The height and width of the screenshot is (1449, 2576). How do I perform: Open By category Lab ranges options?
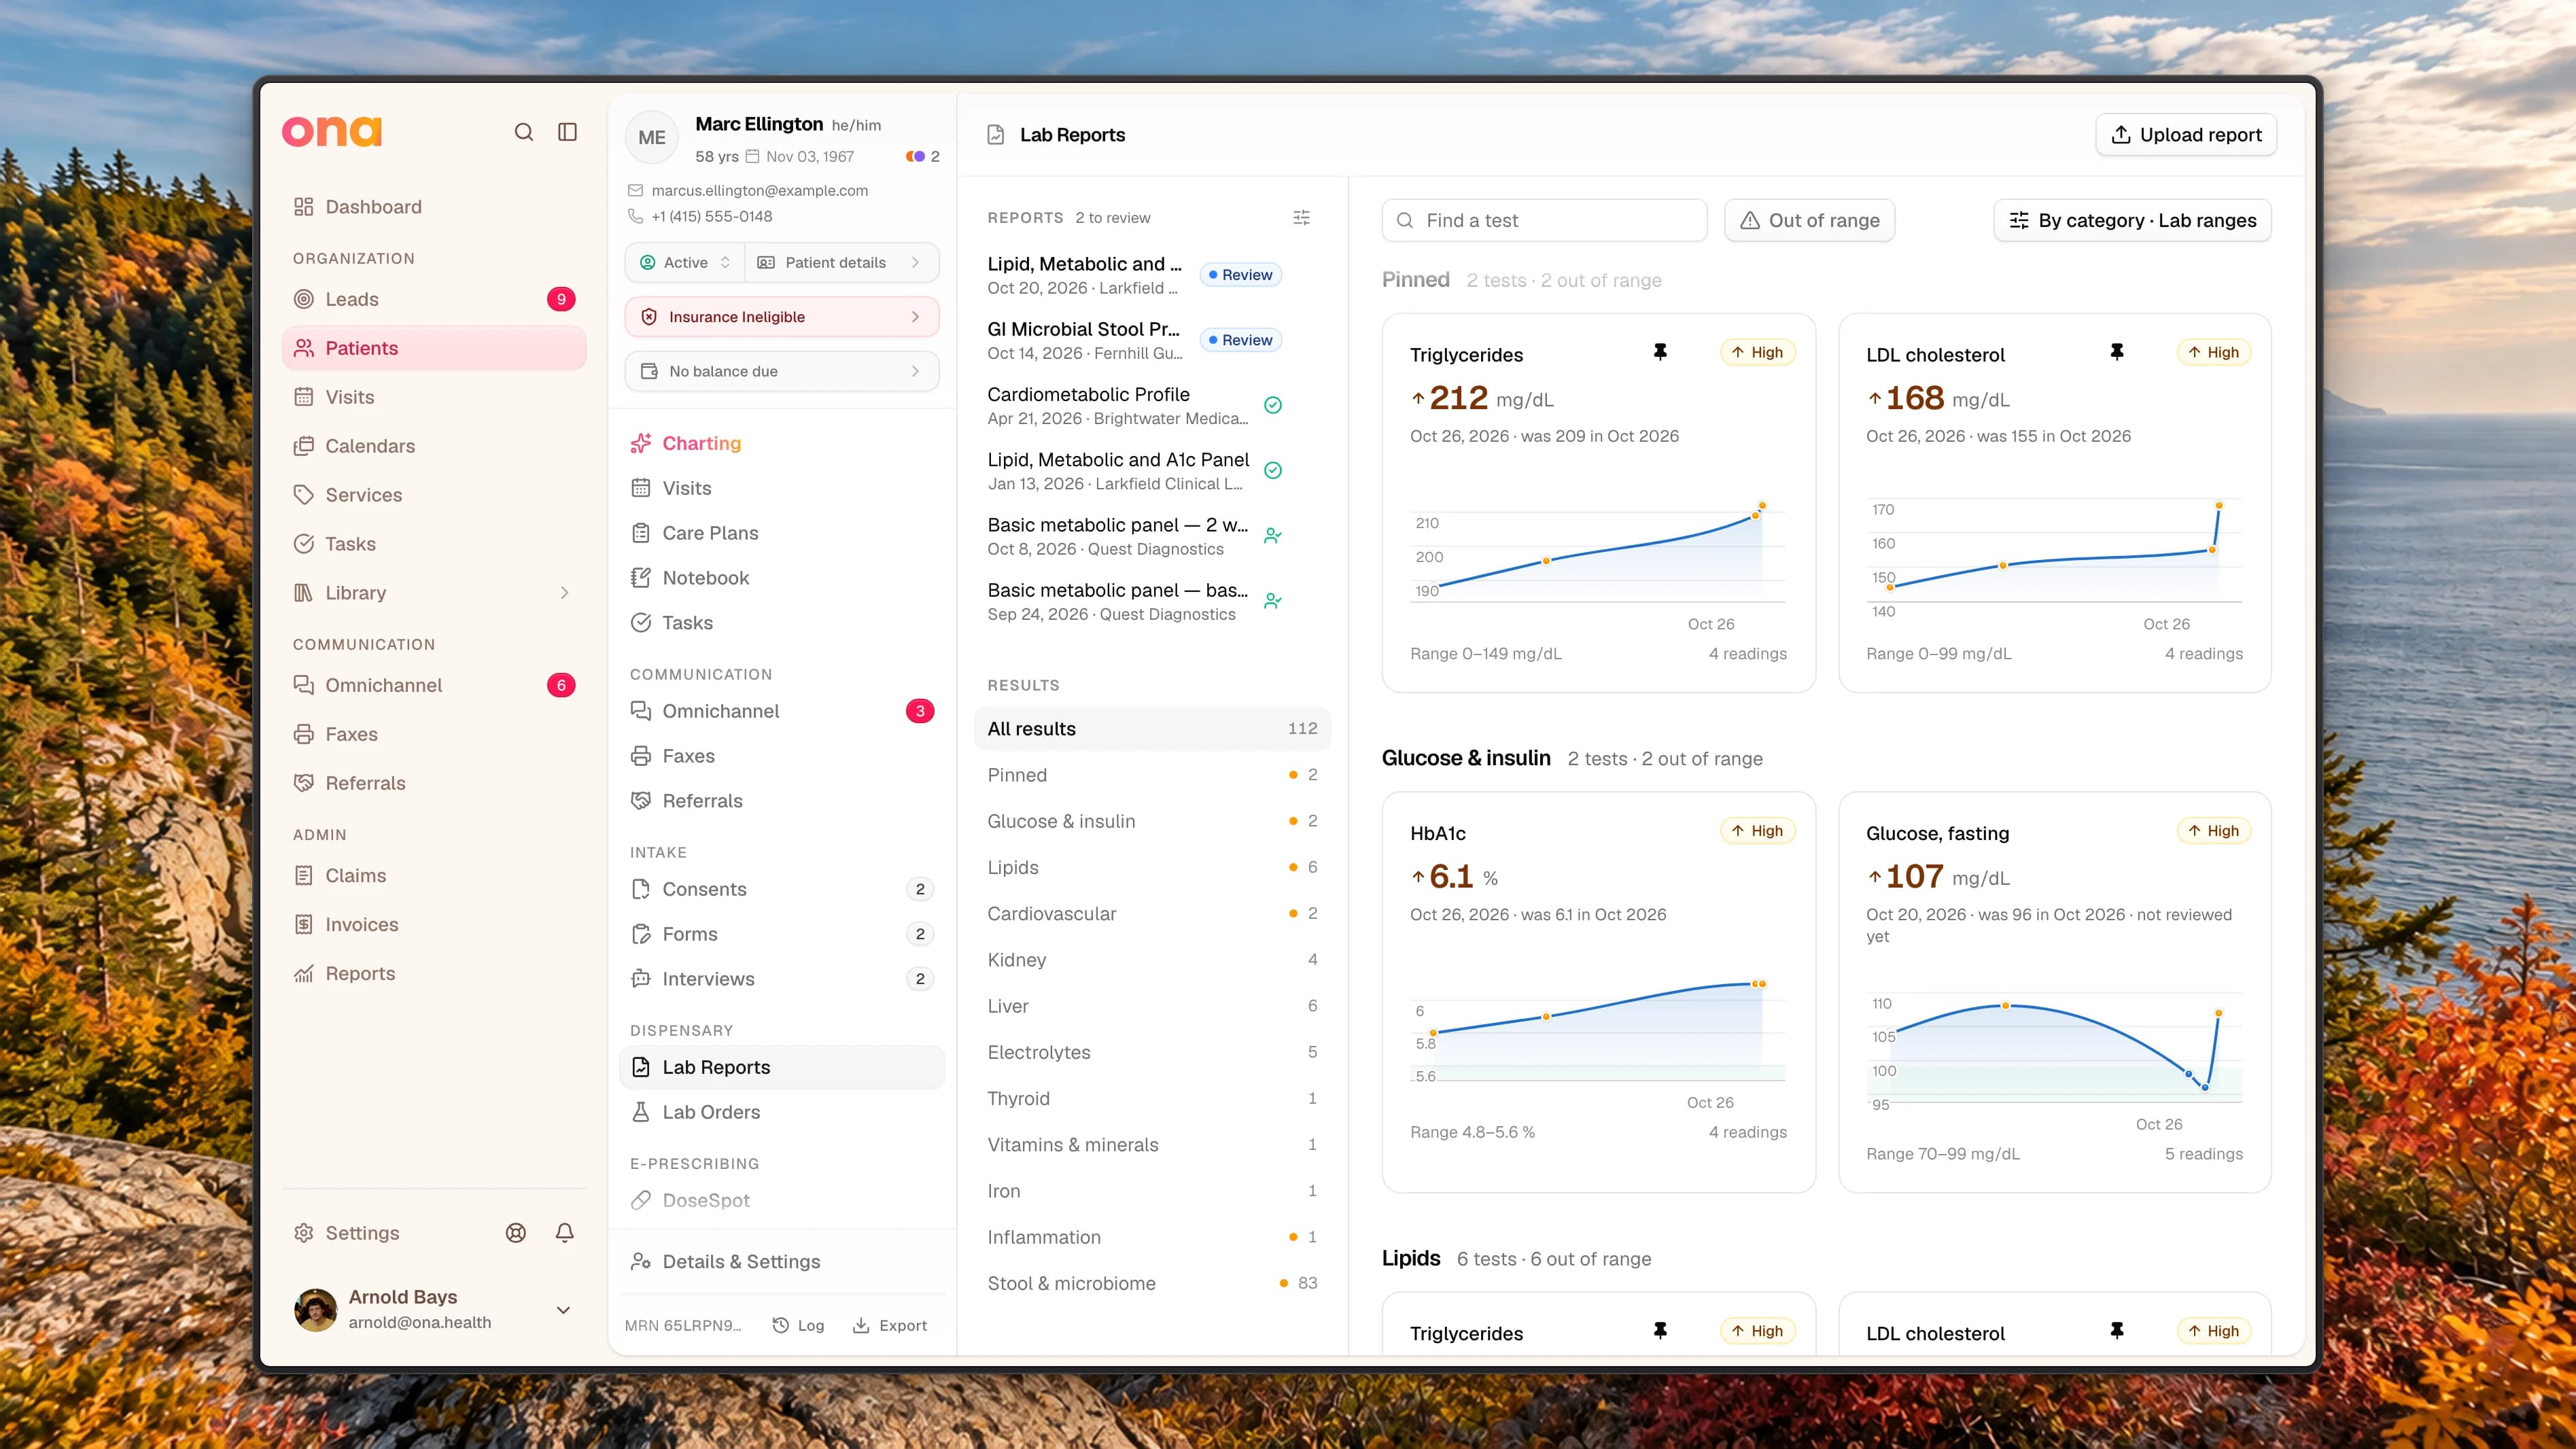tap(2132, 220)
